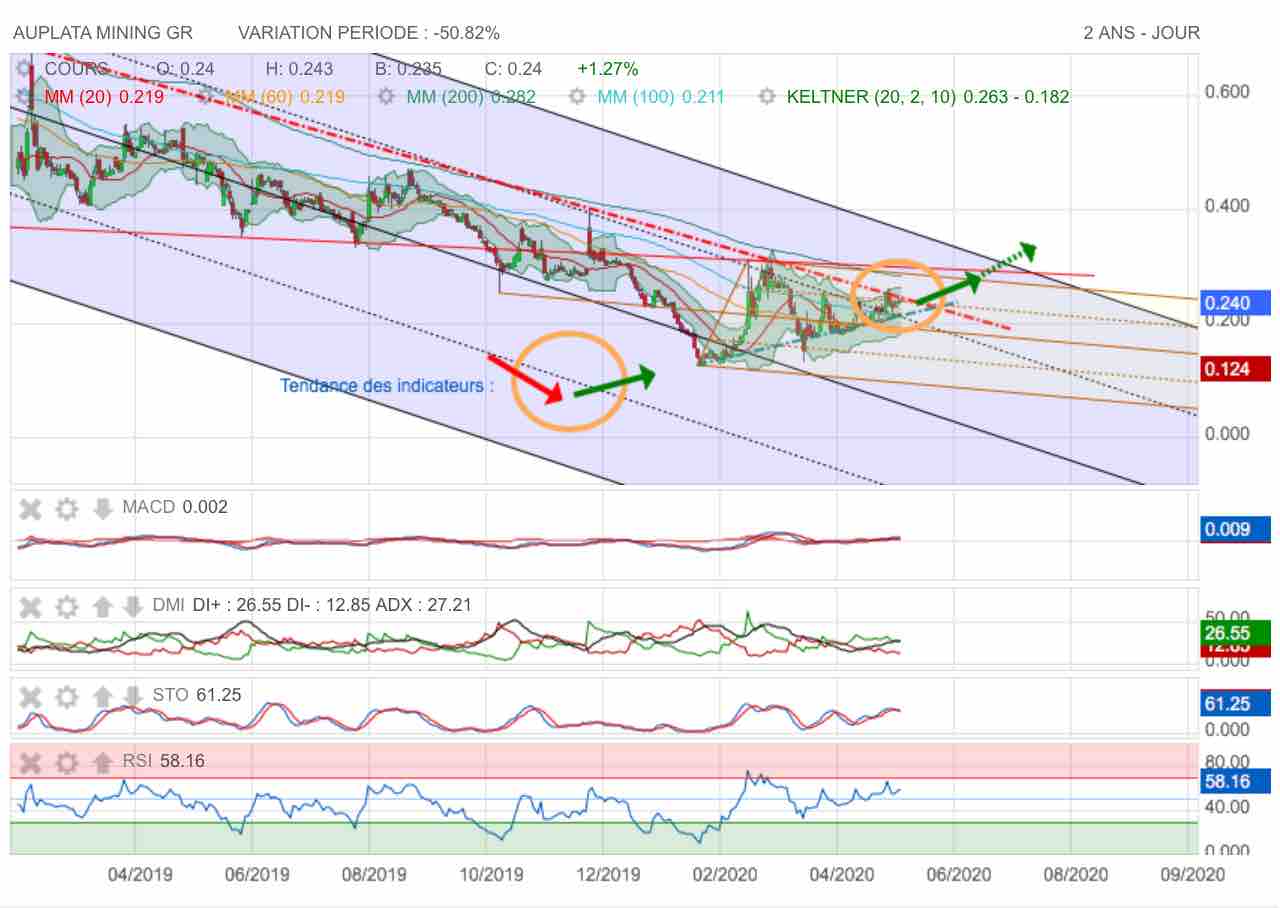Click the AUPLATA MINING GR title
Viewport: 1280px width, 908px height.
pyautogui.click(x=103, y=33)
